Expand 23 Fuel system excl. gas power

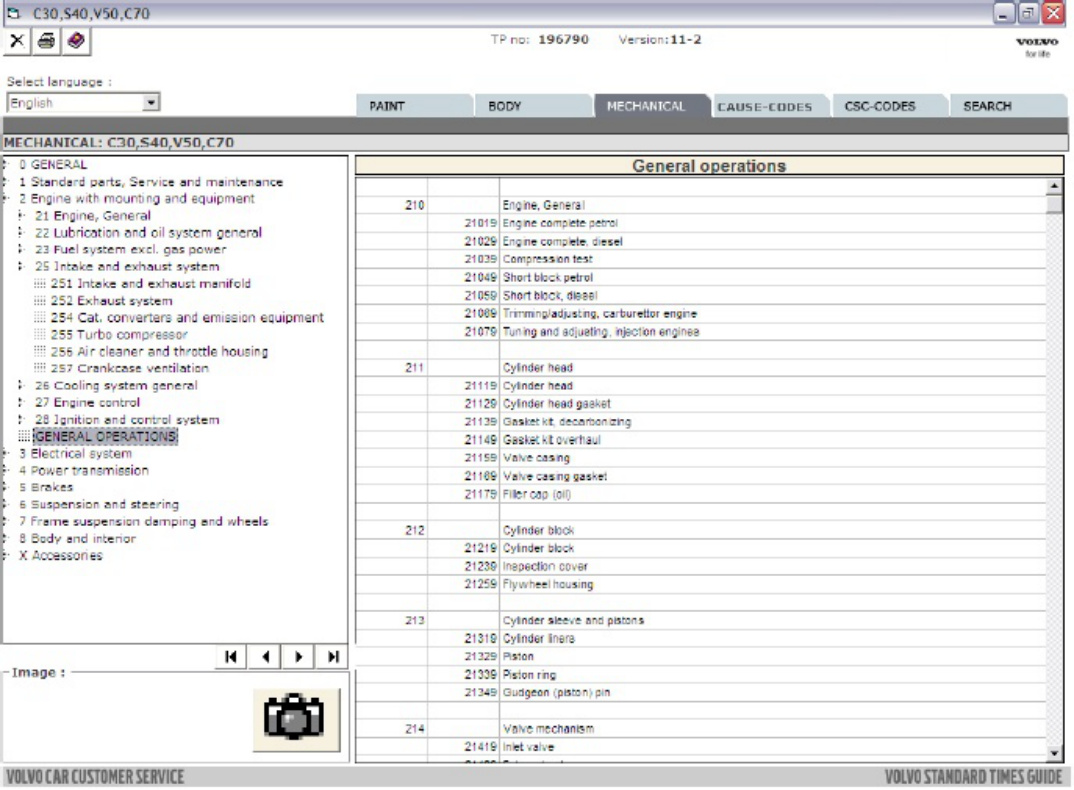click(22, 249)
